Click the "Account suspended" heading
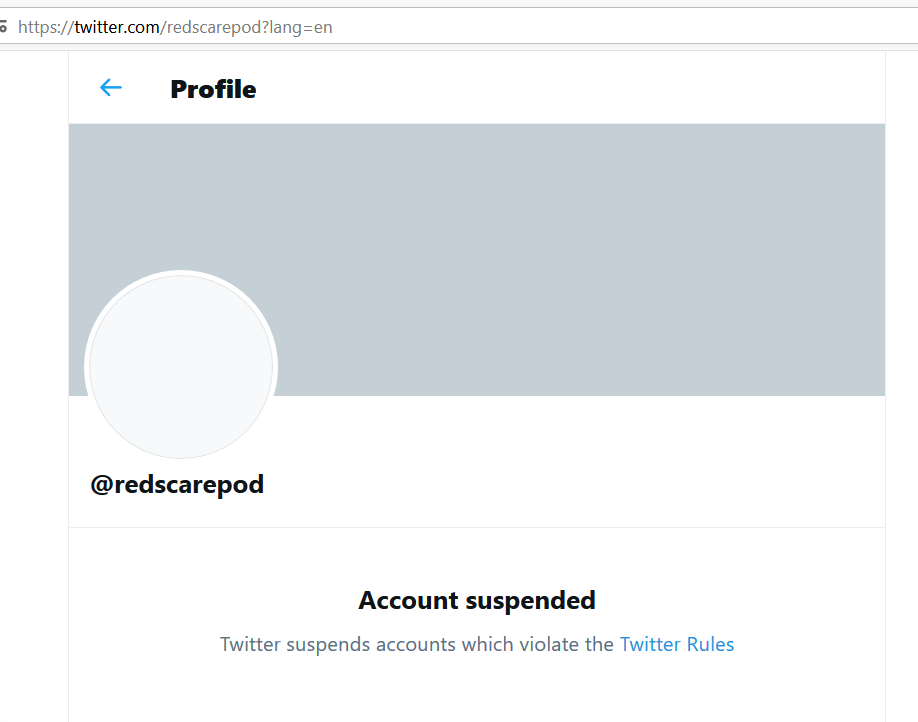The height and width of the screenshot is (722, 918). [477, 600]
